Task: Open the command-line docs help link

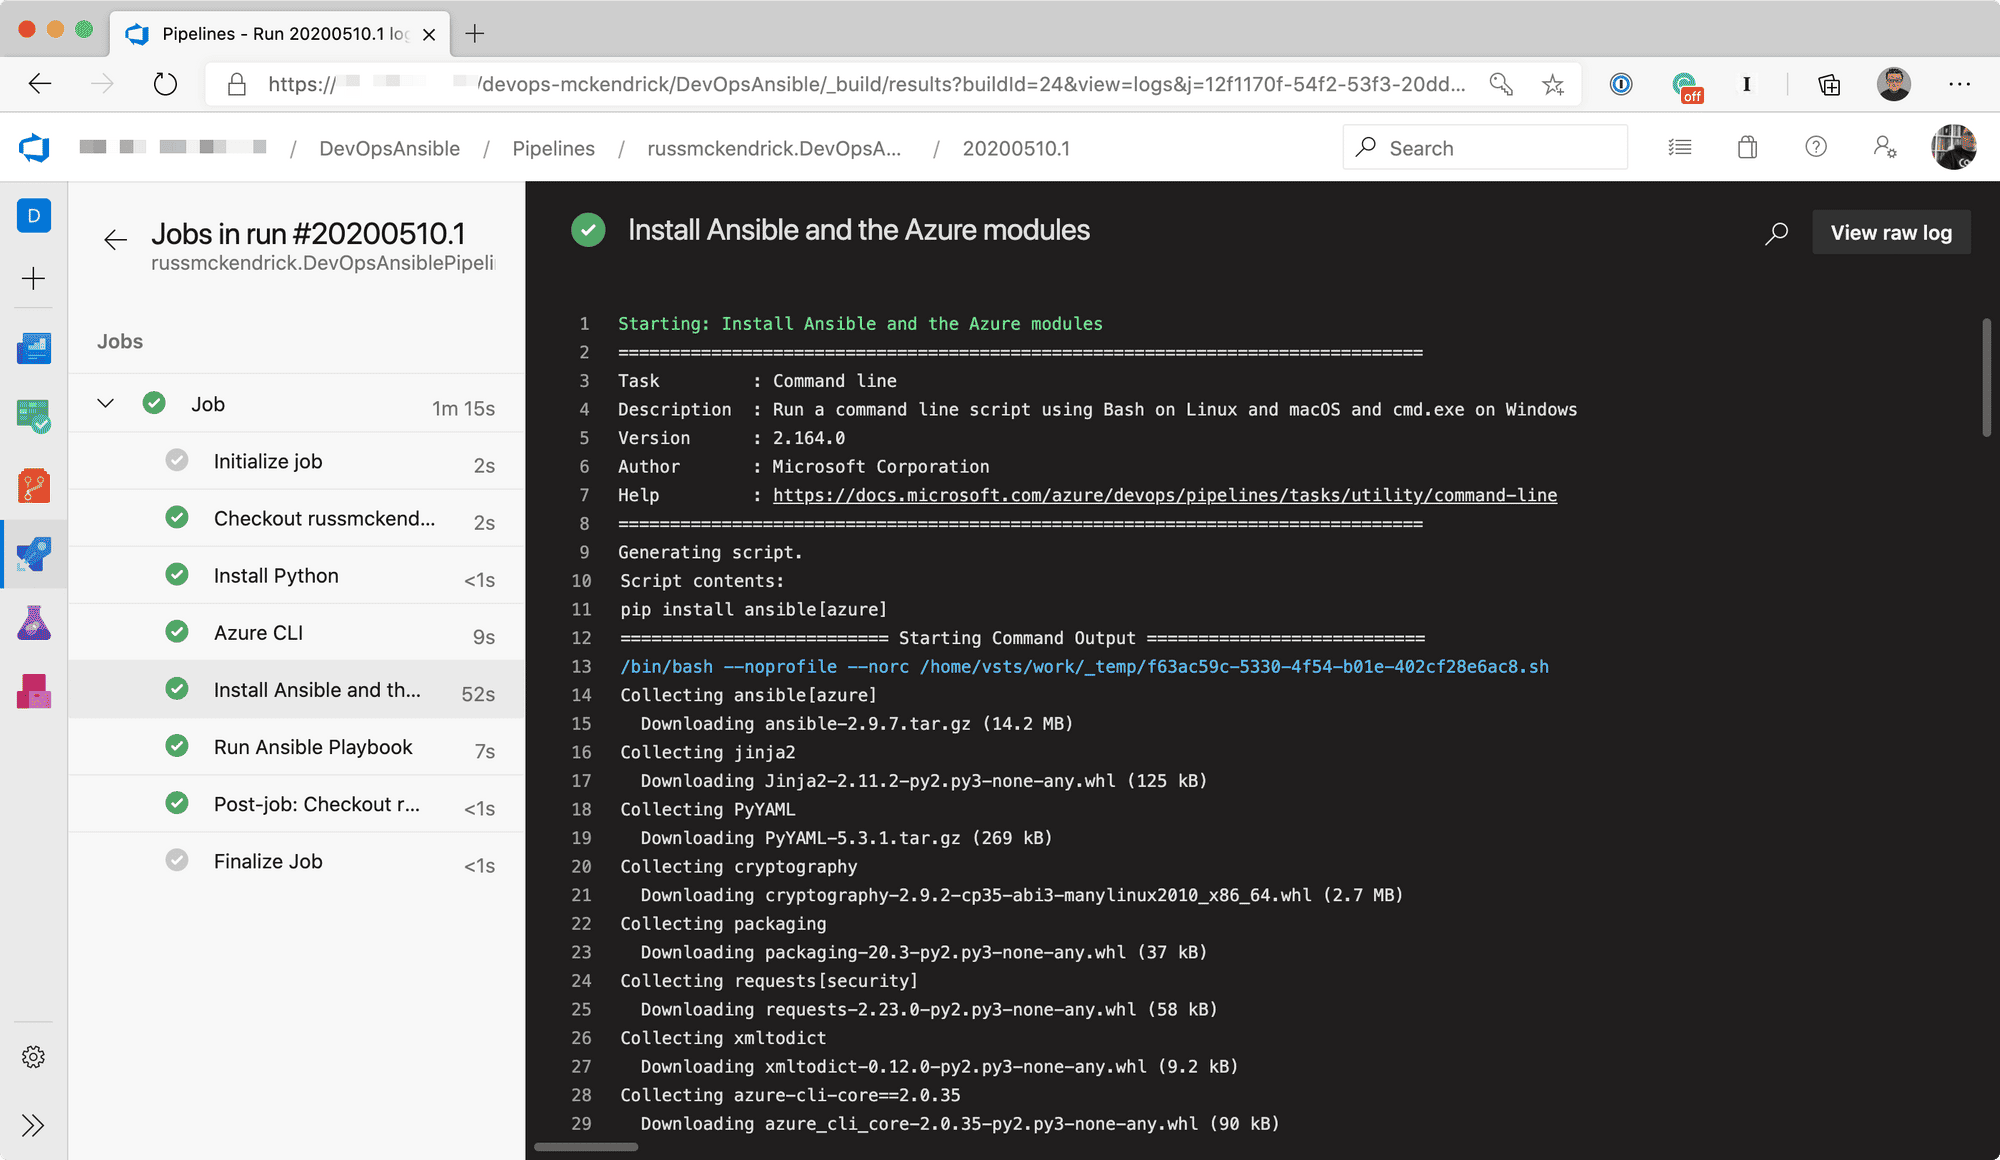Action: (1164, 495)
